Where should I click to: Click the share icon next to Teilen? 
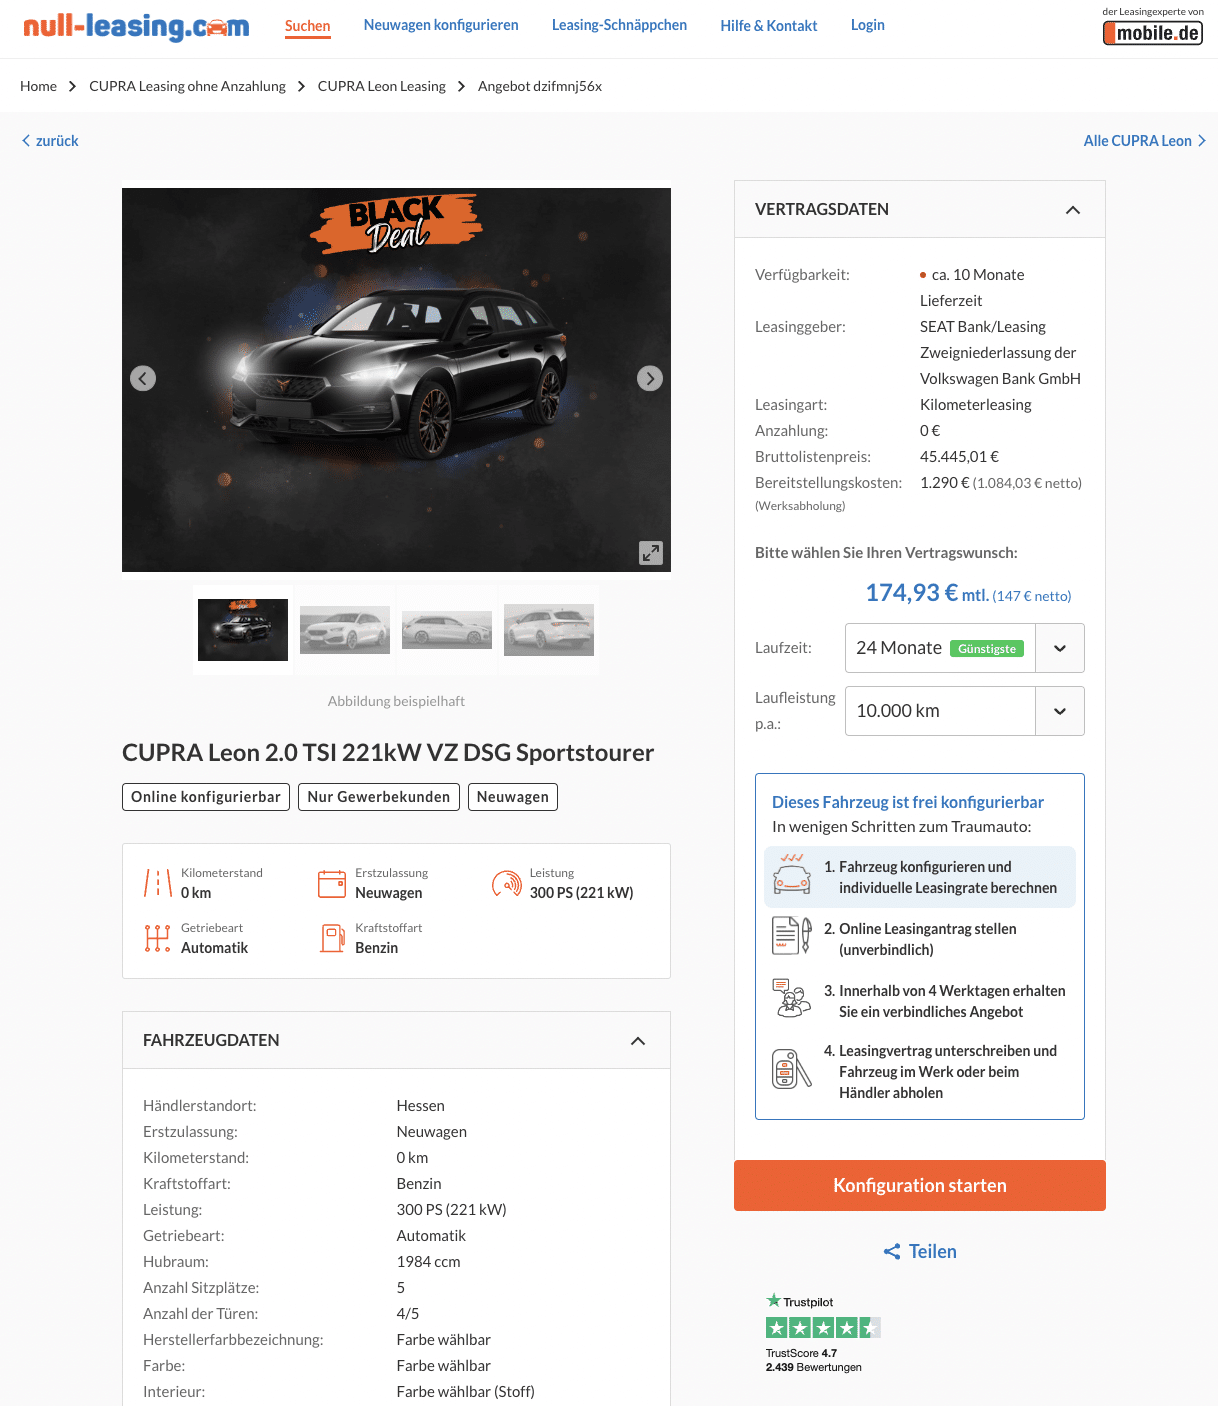click(x=892, y=1251)
